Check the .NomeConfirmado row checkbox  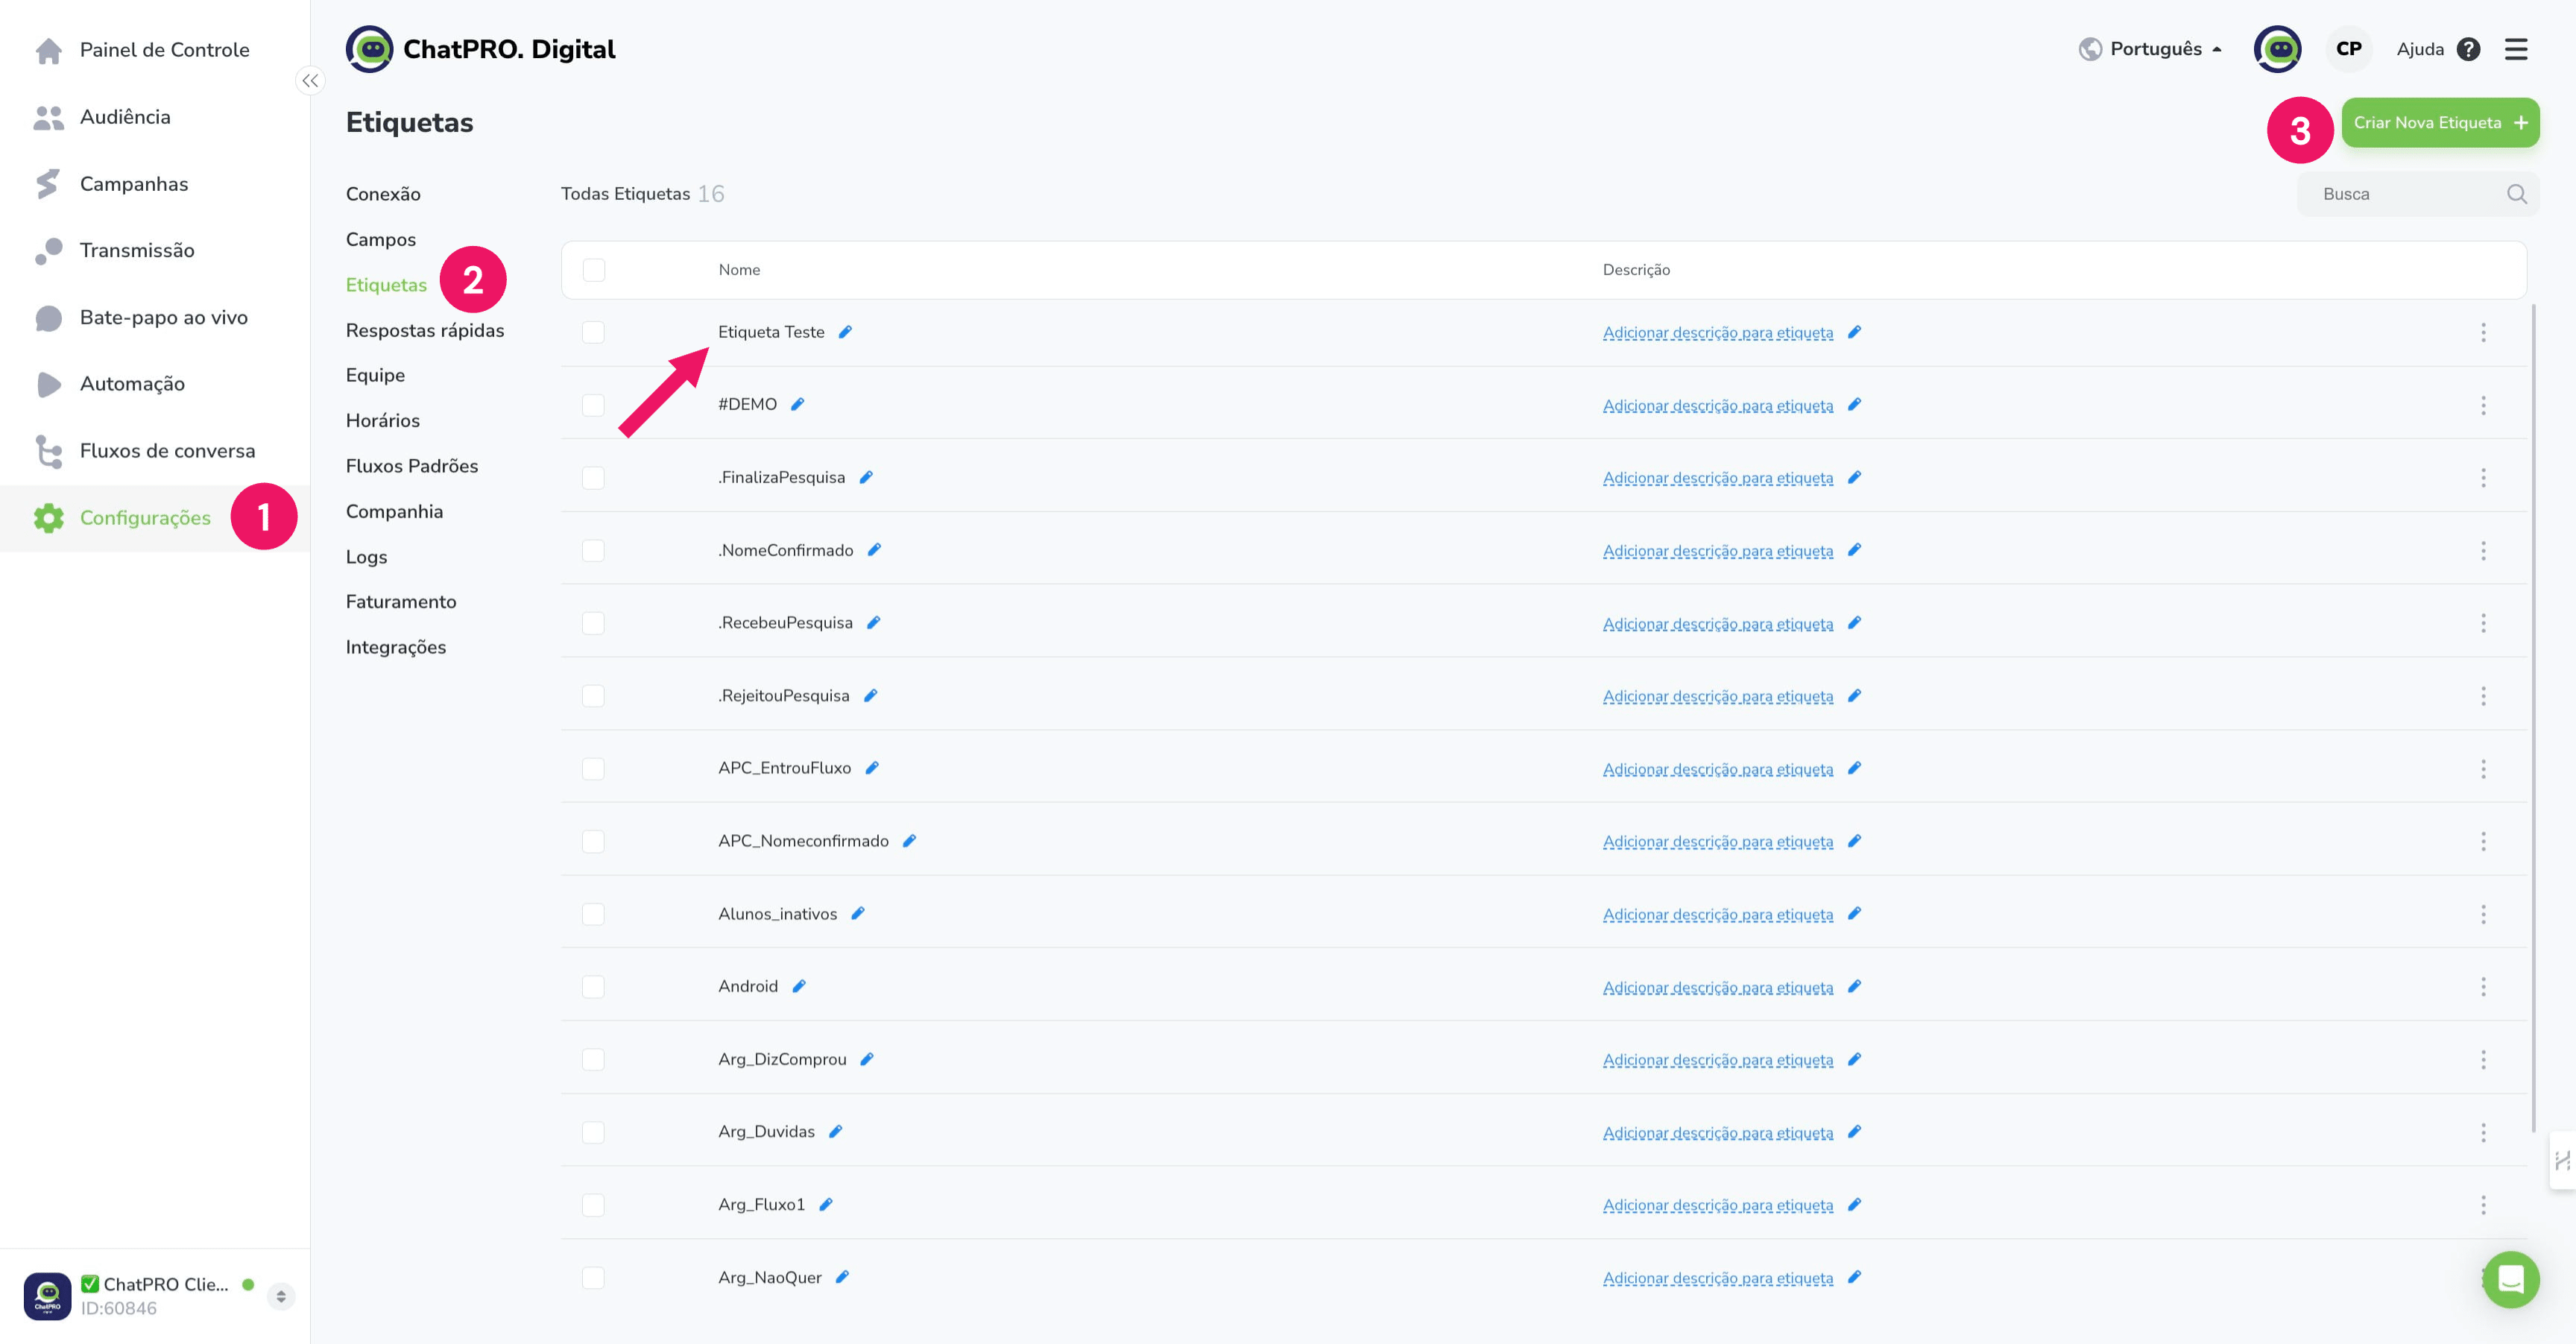click(x=593, y=551)
